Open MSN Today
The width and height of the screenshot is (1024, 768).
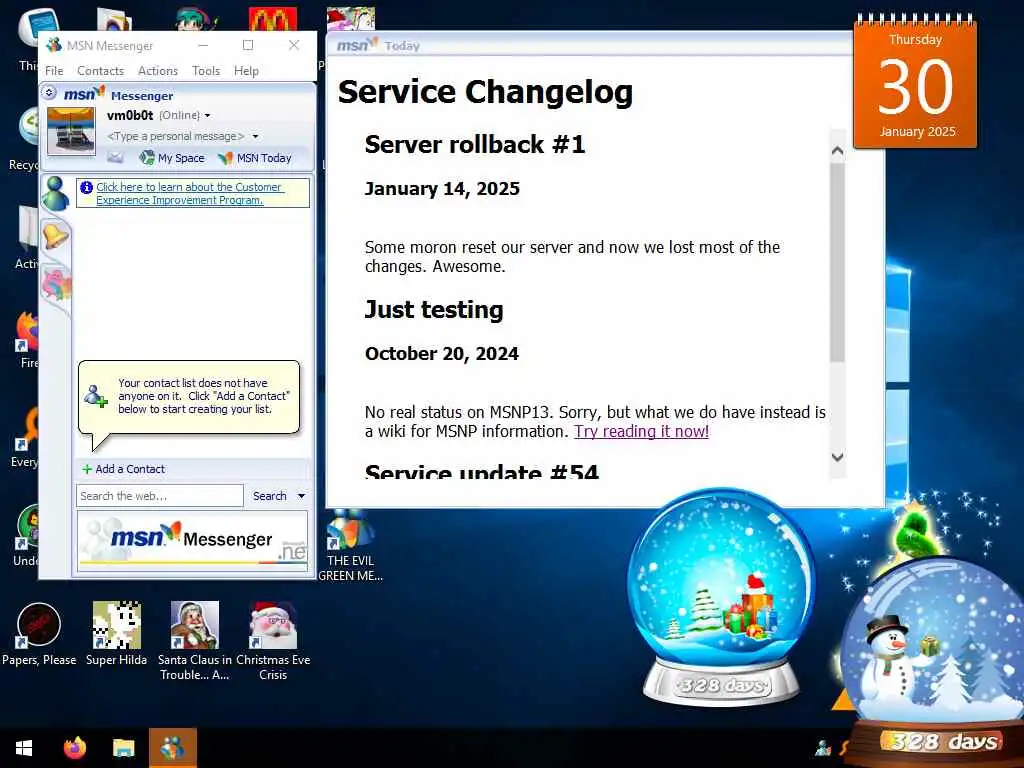(255, 157)
